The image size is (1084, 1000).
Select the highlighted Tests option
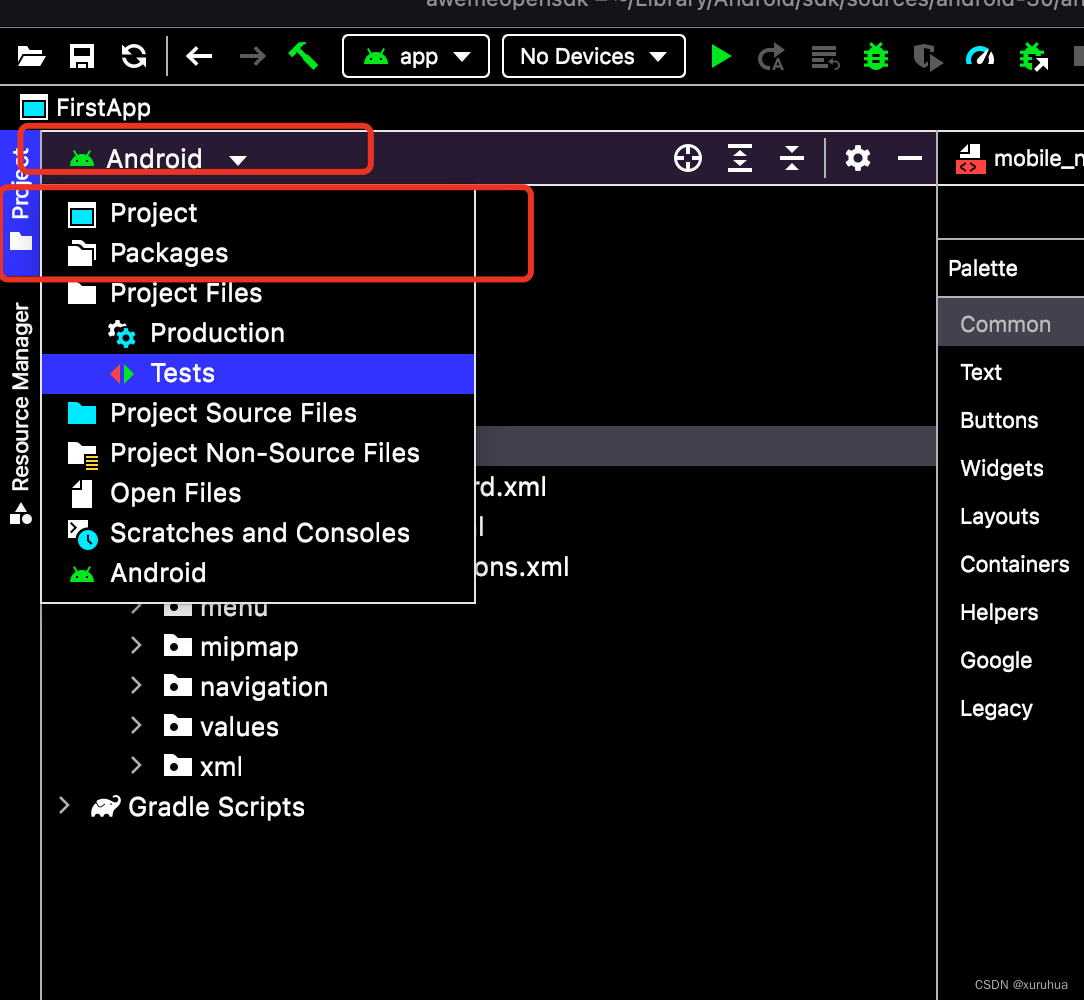tap(258, 373)
